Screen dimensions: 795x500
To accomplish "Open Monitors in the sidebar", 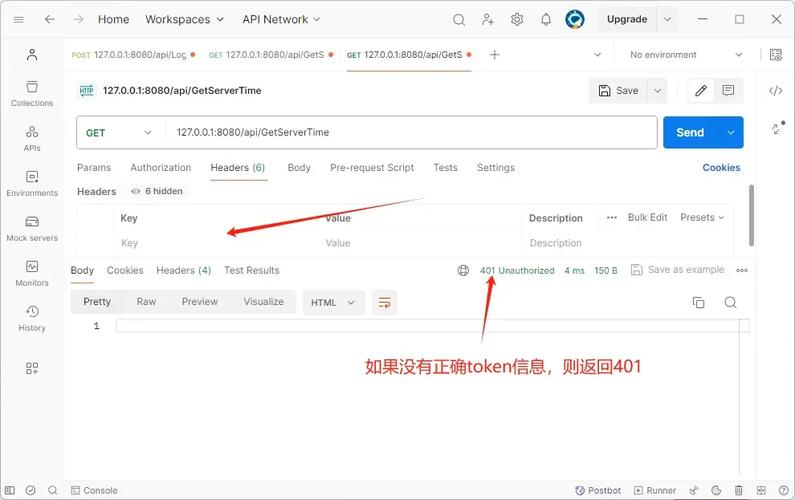I will [32, 273].
